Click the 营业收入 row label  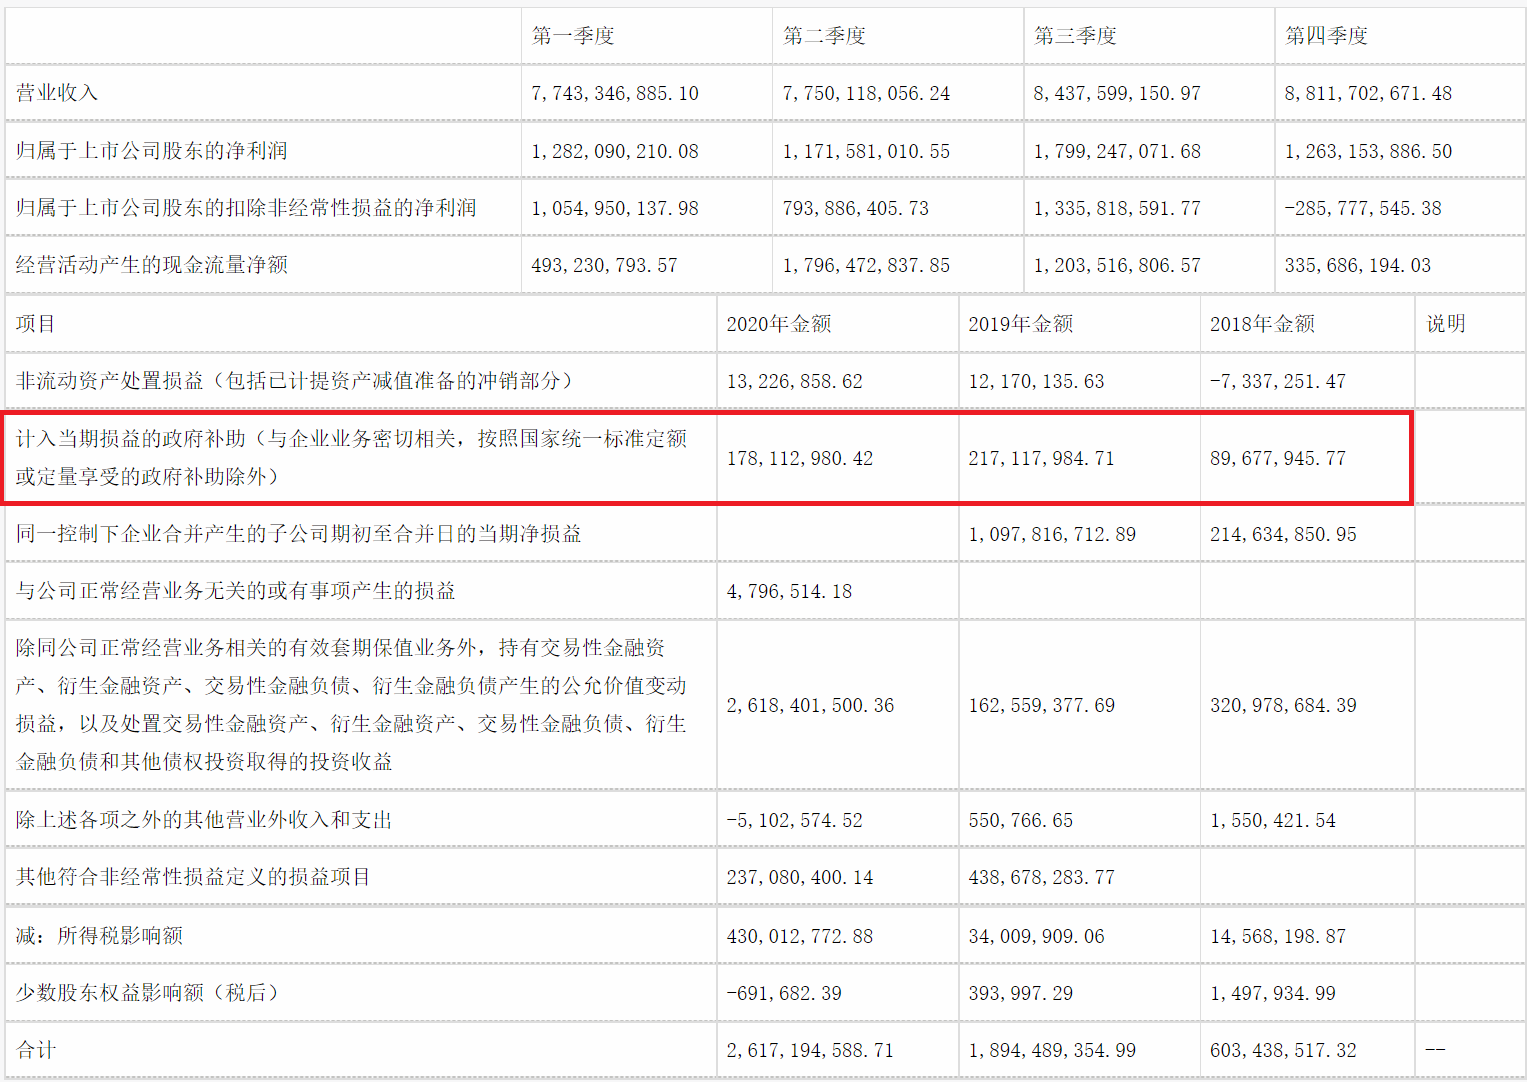click(x=57, y=93)
